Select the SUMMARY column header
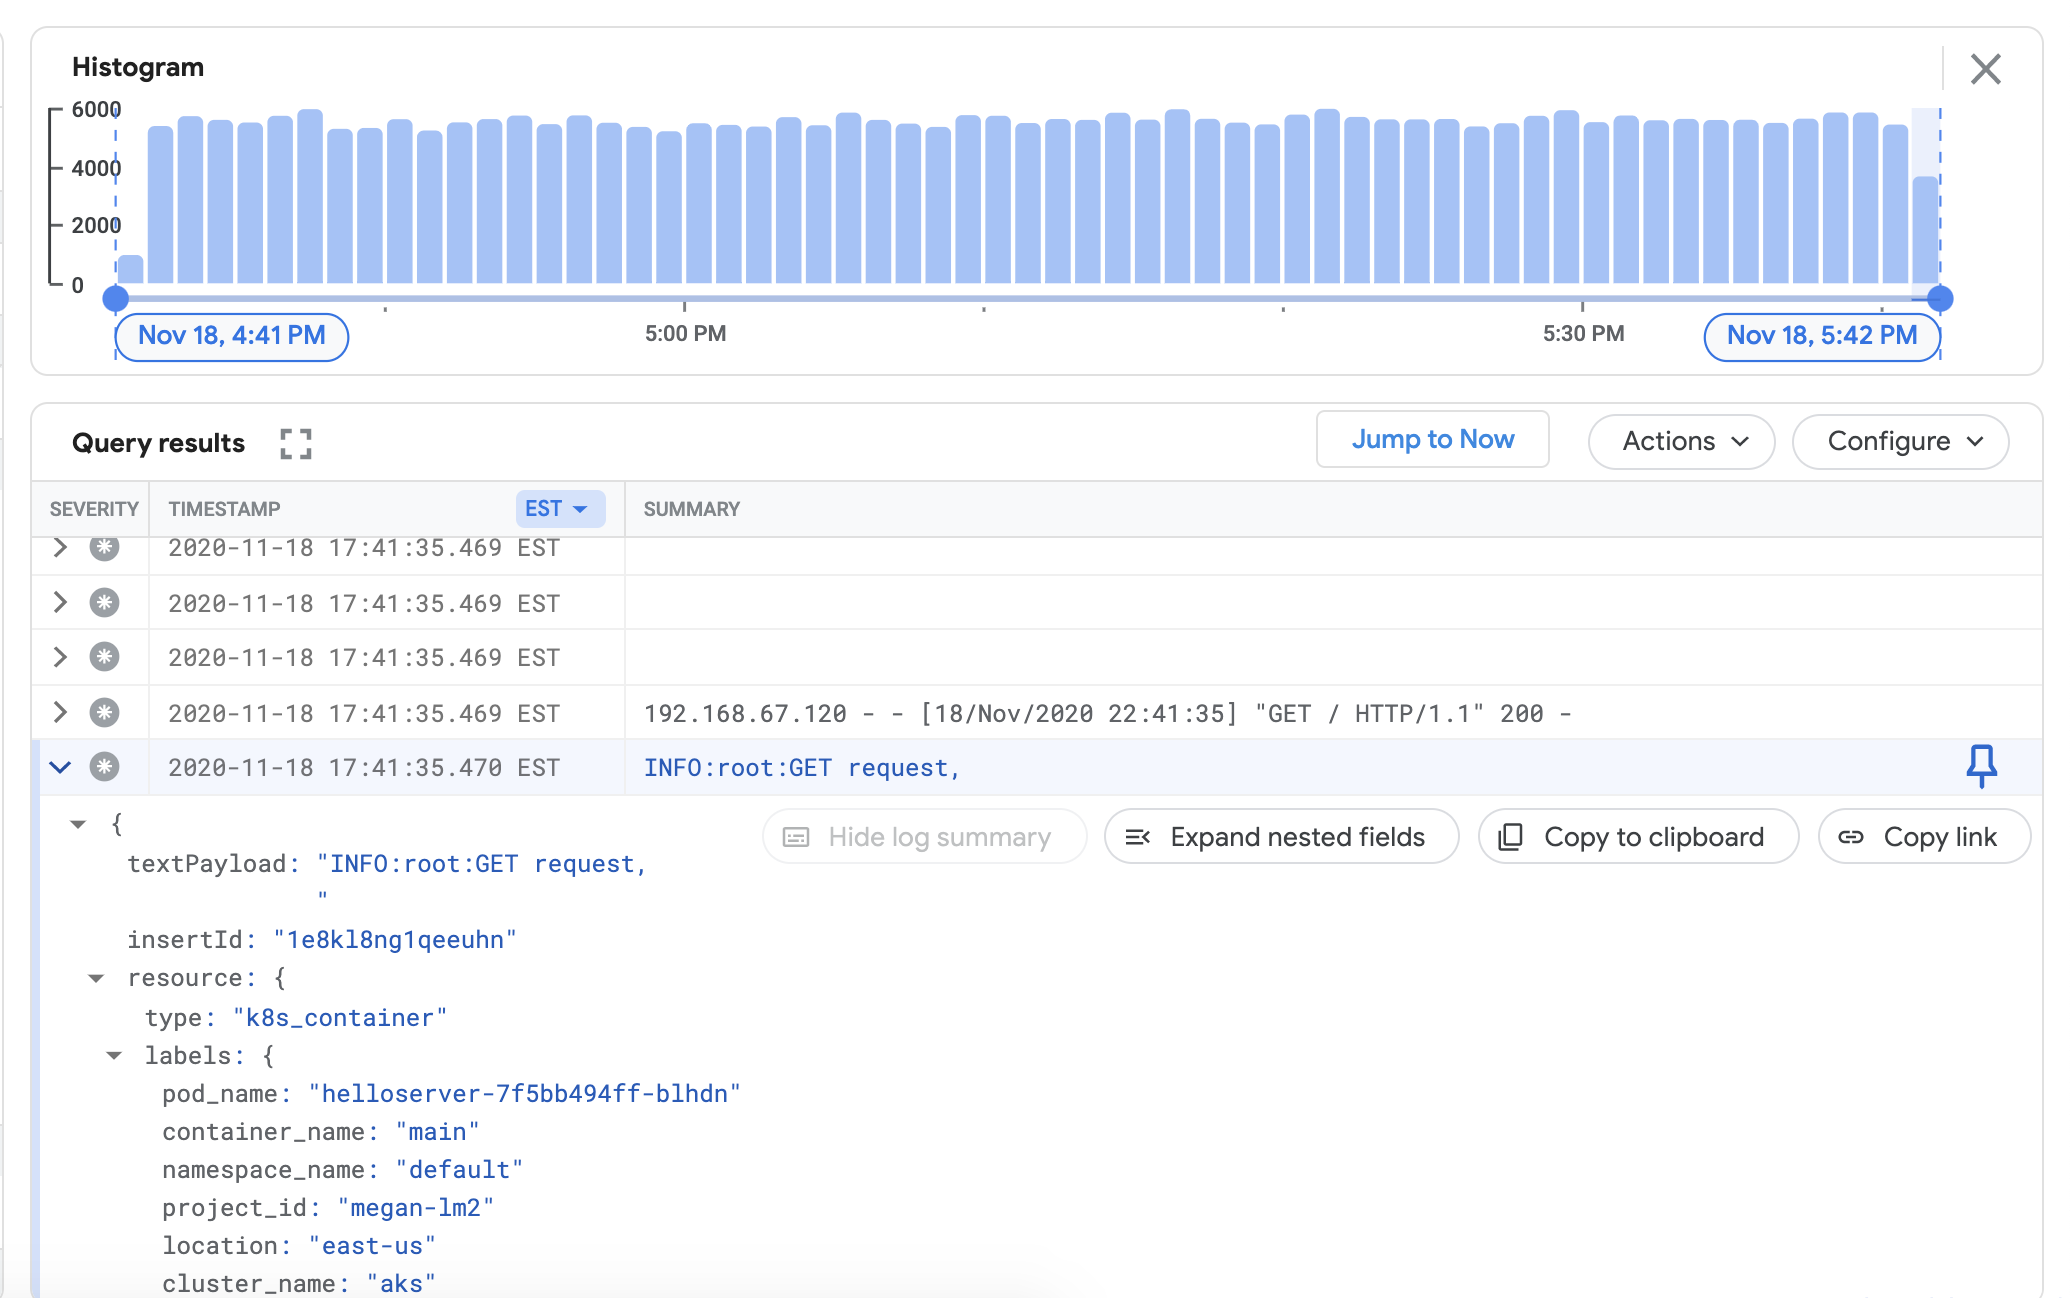This screenshot has width=2070, height=1298. point(692,508)
